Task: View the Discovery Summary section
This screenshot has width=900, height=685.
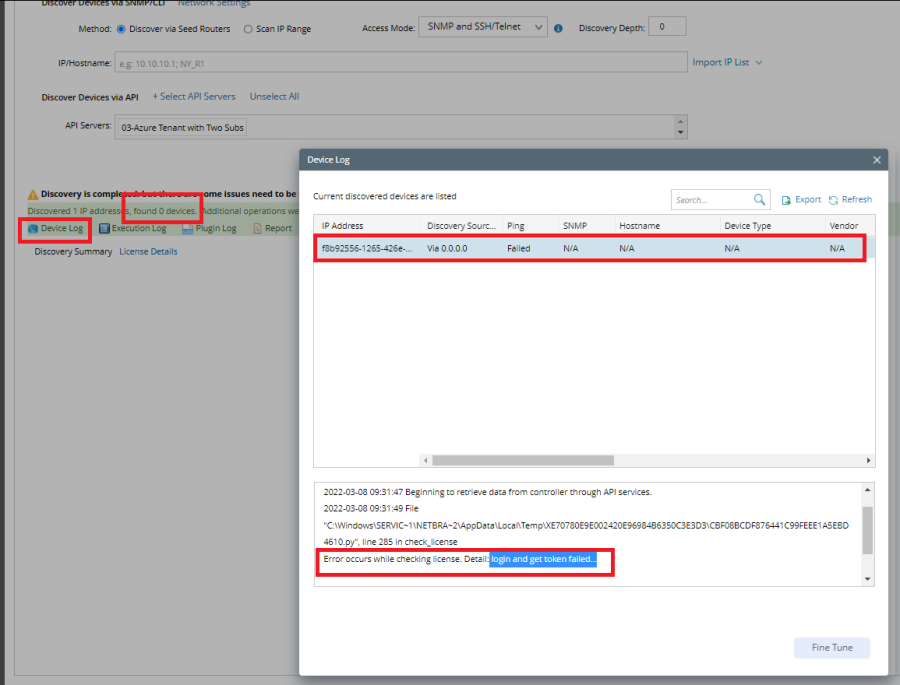Action: pos(72,251)
